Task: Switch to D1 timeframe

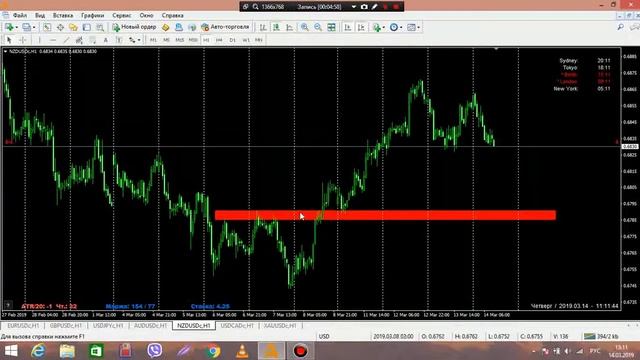Action: pyautogui.click(x=232, y=40)
